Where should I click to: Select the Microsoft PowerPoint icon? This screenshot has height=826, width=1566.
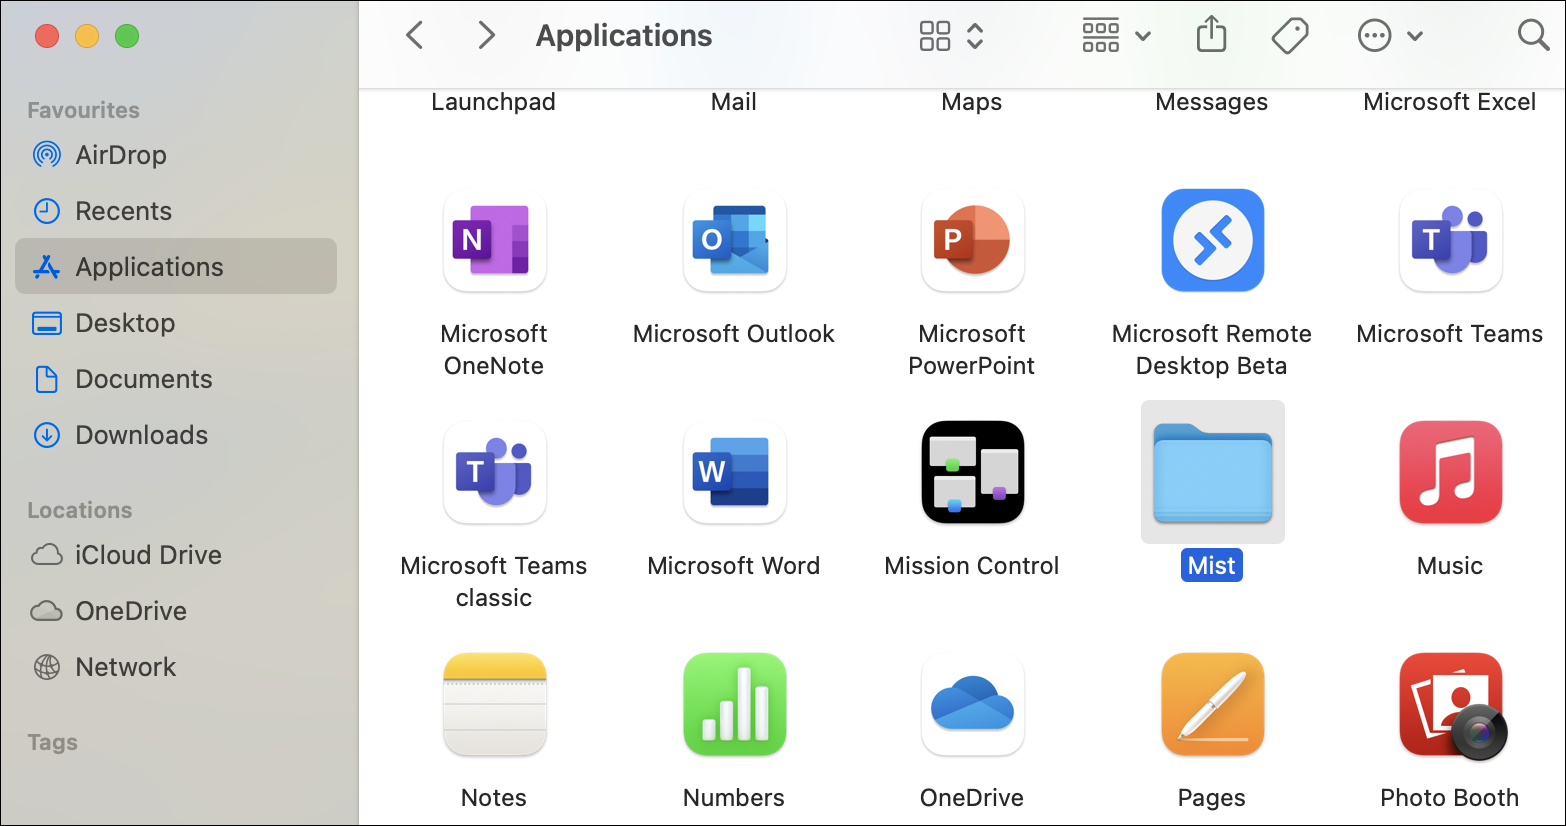[x=972, y=241]
